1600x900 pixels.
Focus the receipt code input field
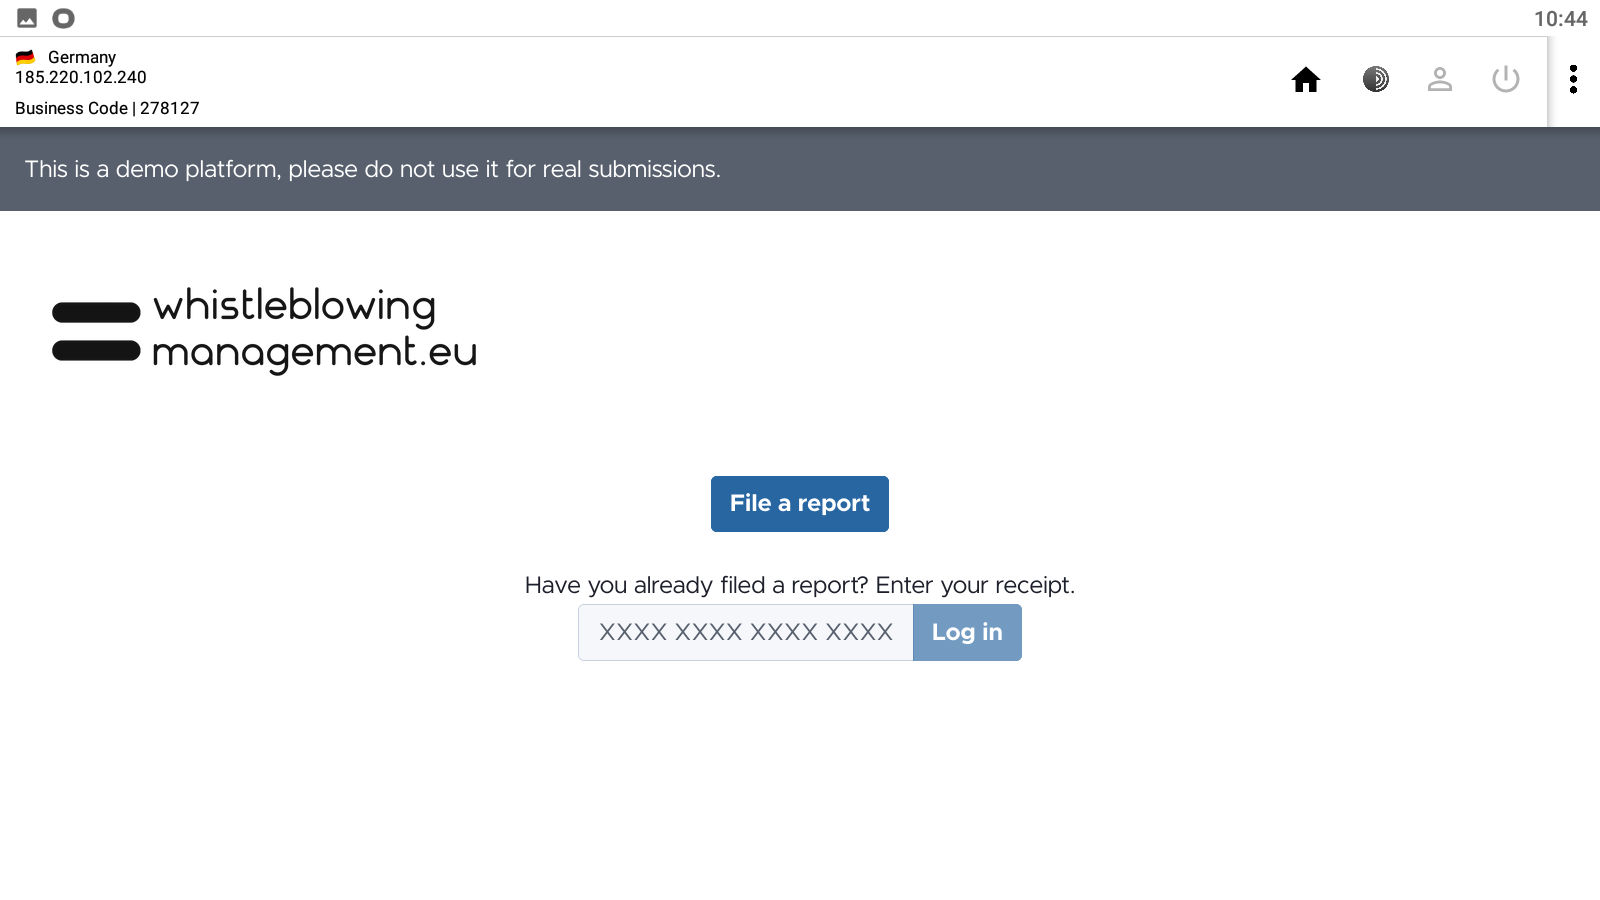point(746,632)
